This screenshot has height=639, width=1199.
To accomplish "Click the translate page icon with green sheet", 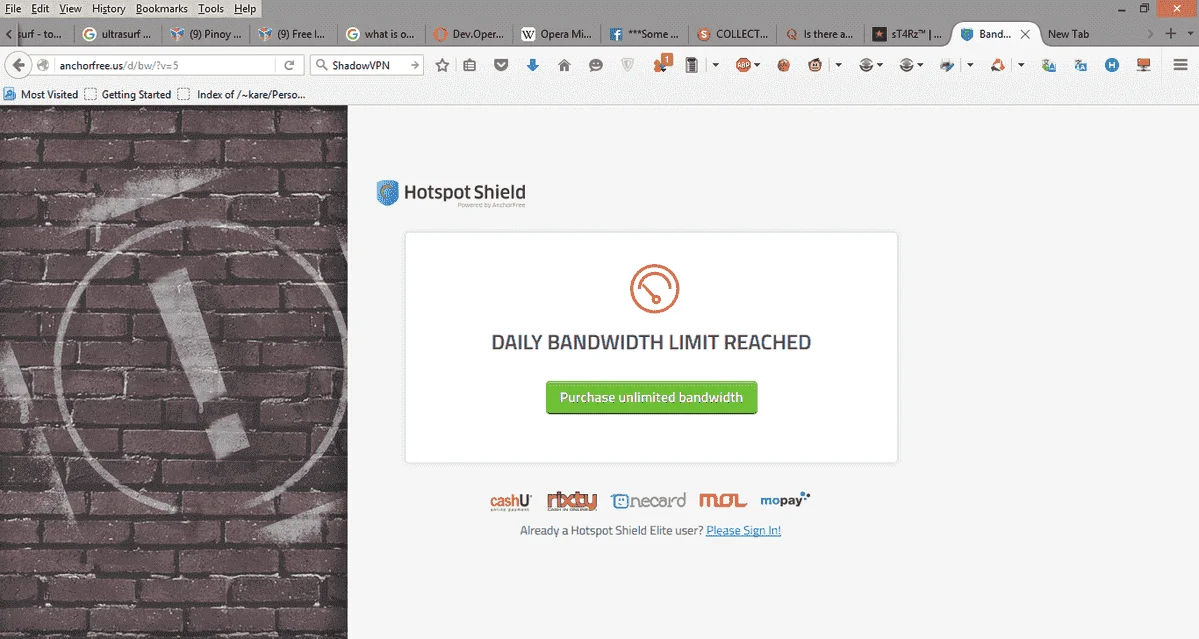I will [x=1049, y=66].
